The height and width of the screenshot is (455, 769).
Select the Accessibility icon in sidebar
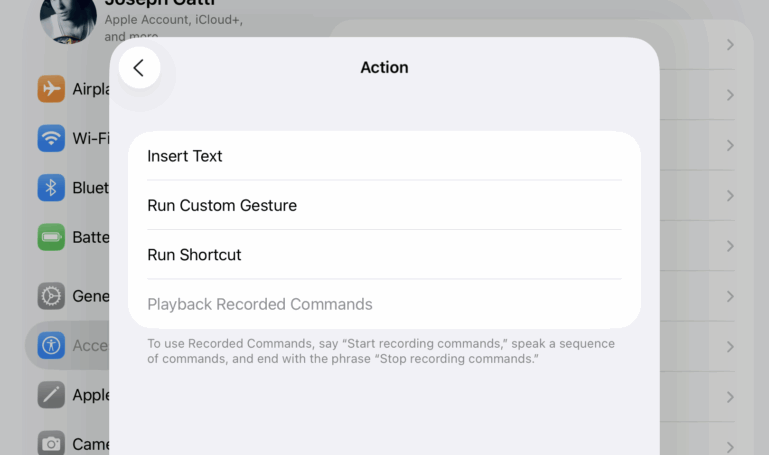pos(51,346)
